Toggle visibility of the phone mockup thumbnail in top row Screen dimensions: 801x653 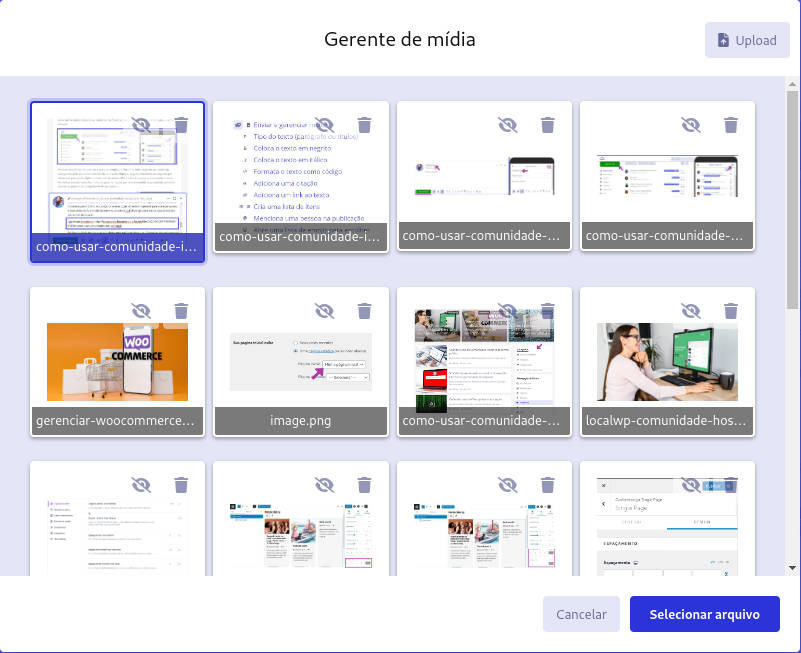click(x=508, y=125)
